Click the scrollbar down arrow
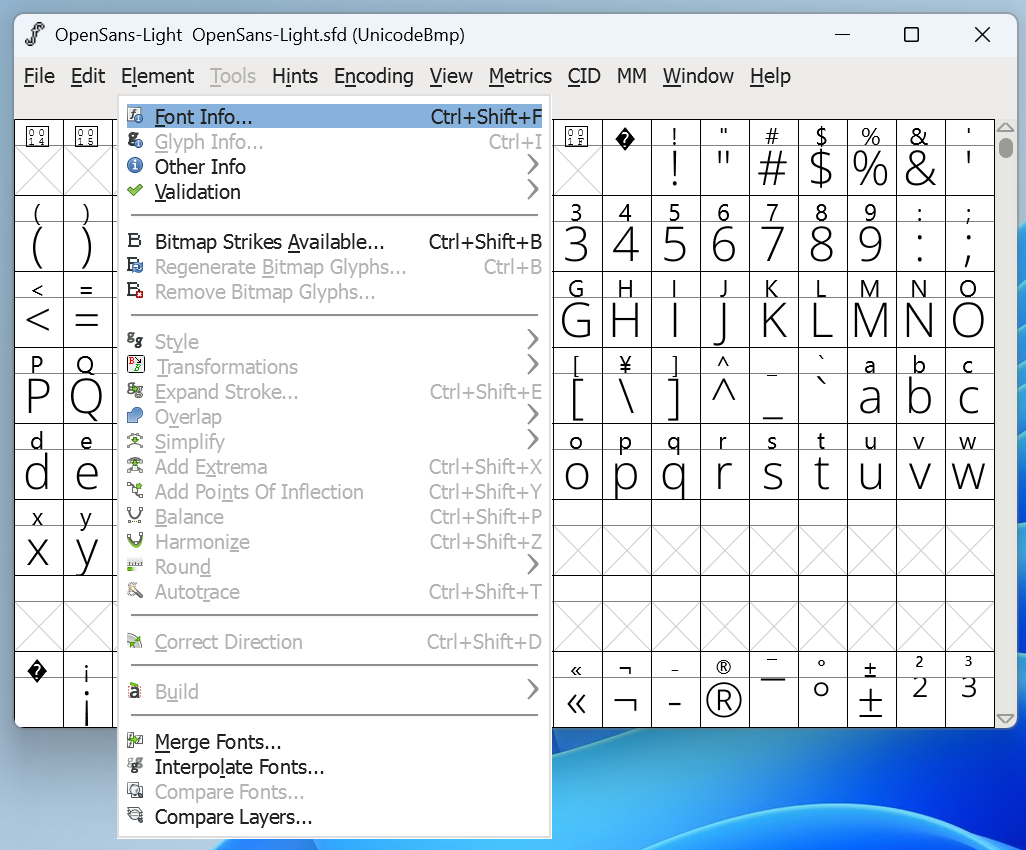 tap(1006, 718)
